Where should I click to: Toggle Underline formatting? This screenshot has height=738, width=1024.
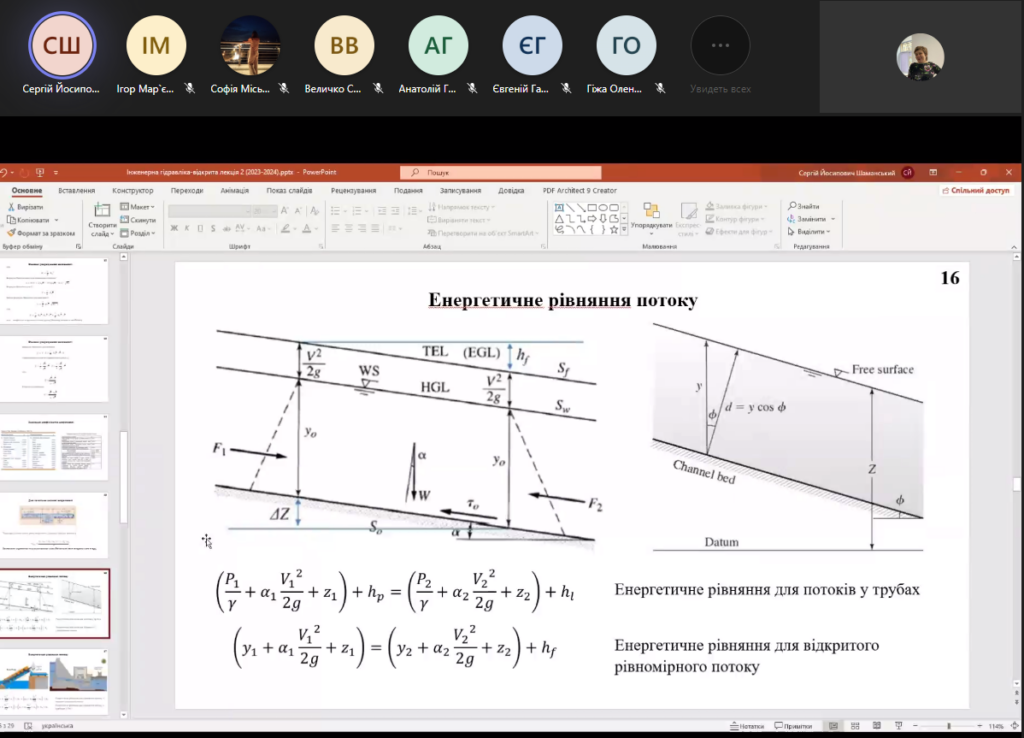coord(200,229)
